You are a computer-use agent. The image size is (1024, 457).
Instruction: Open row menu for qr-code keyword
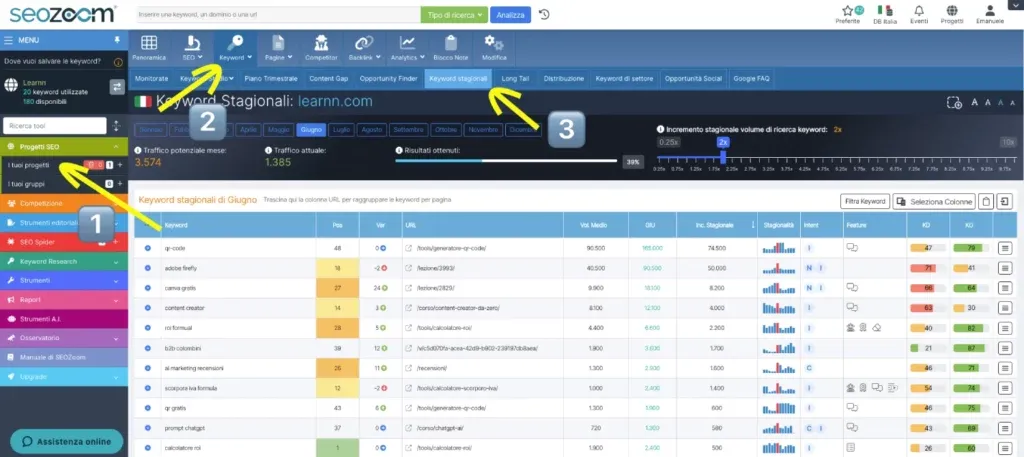pyautogui.click(x=1004, y=248)
